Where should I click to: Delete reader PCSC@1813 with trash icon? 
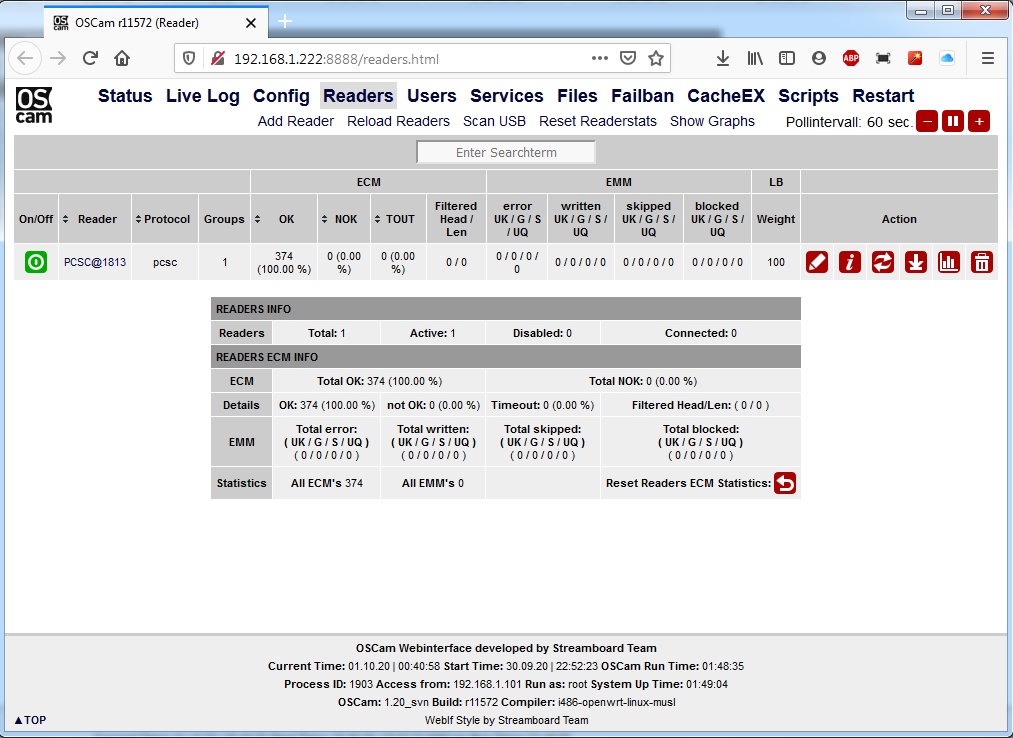[981, 262]
